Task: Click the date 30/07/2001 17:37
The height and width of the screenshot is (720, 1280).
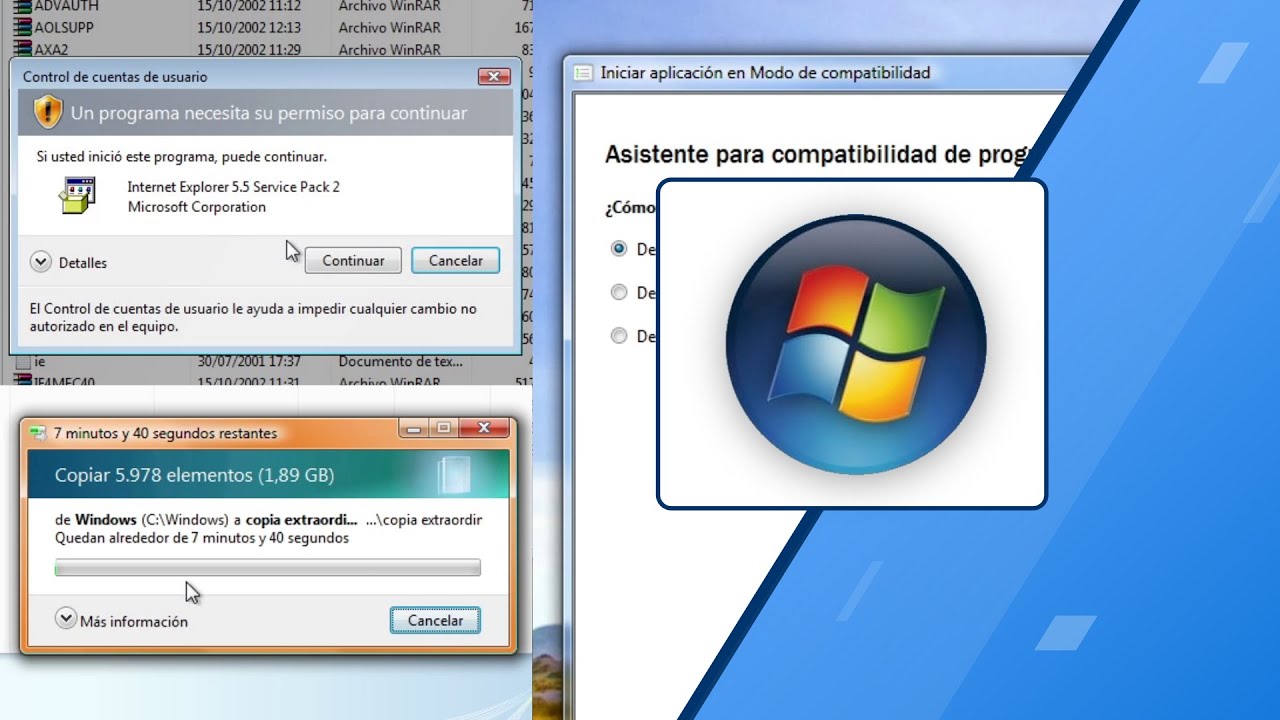Action: pyautogui.click(x=249, y=361)
